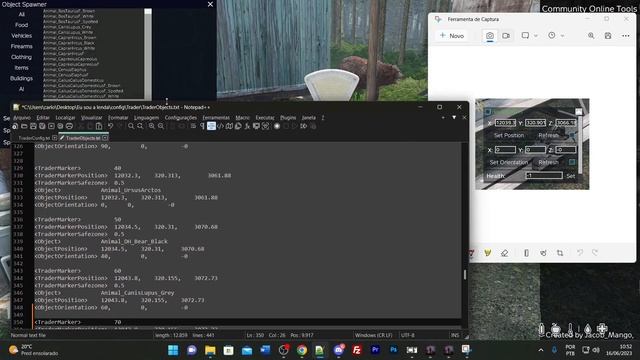Click the Save All toolbar icon
This screenshot has width=640, height=360.
click(42, 126)
